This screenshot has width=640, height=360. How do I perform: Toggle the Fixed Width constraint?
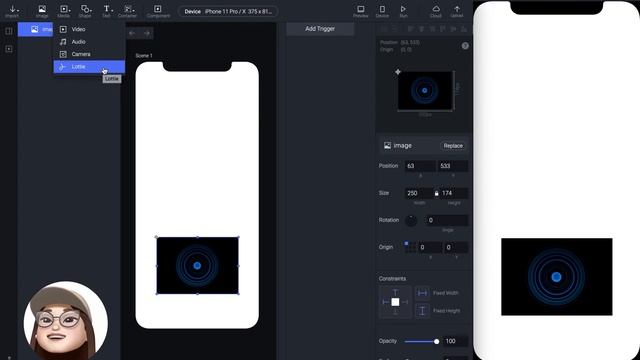pos(422,293)
